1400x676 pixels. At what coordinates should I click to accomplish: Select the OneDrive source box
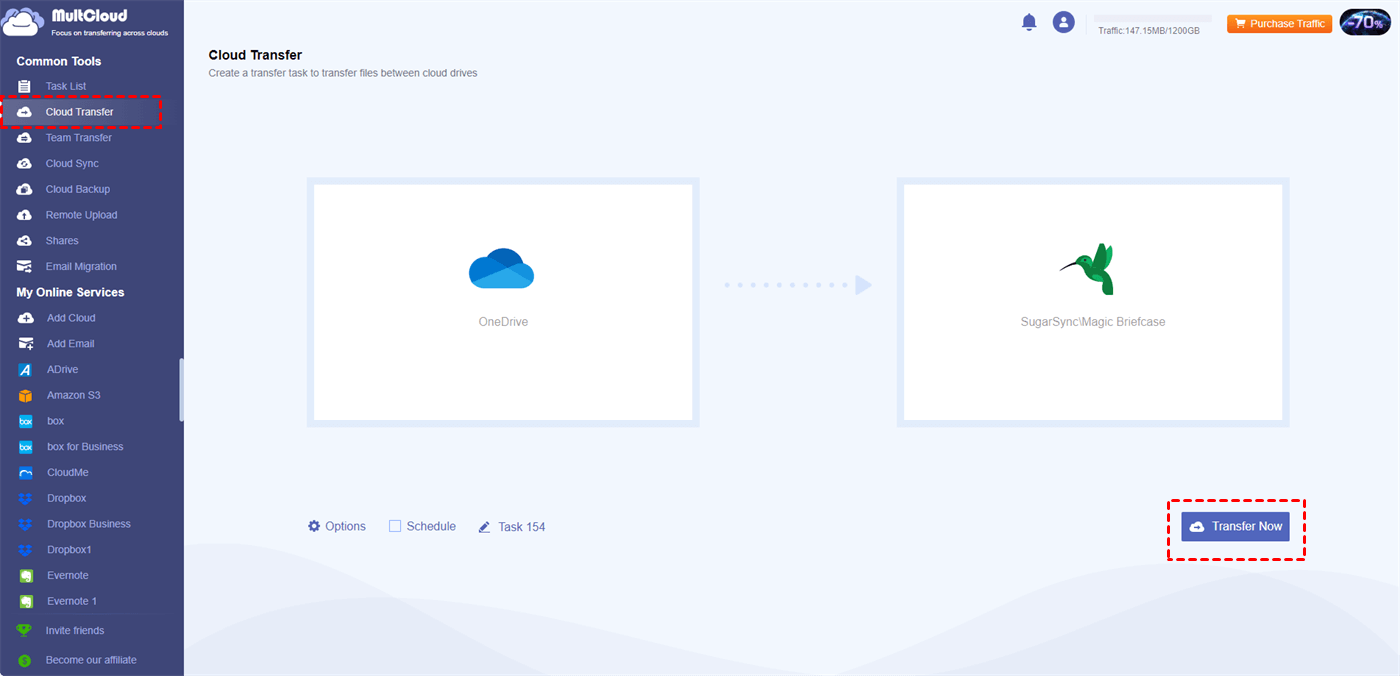pyautogui.click(x=503, y=302)
